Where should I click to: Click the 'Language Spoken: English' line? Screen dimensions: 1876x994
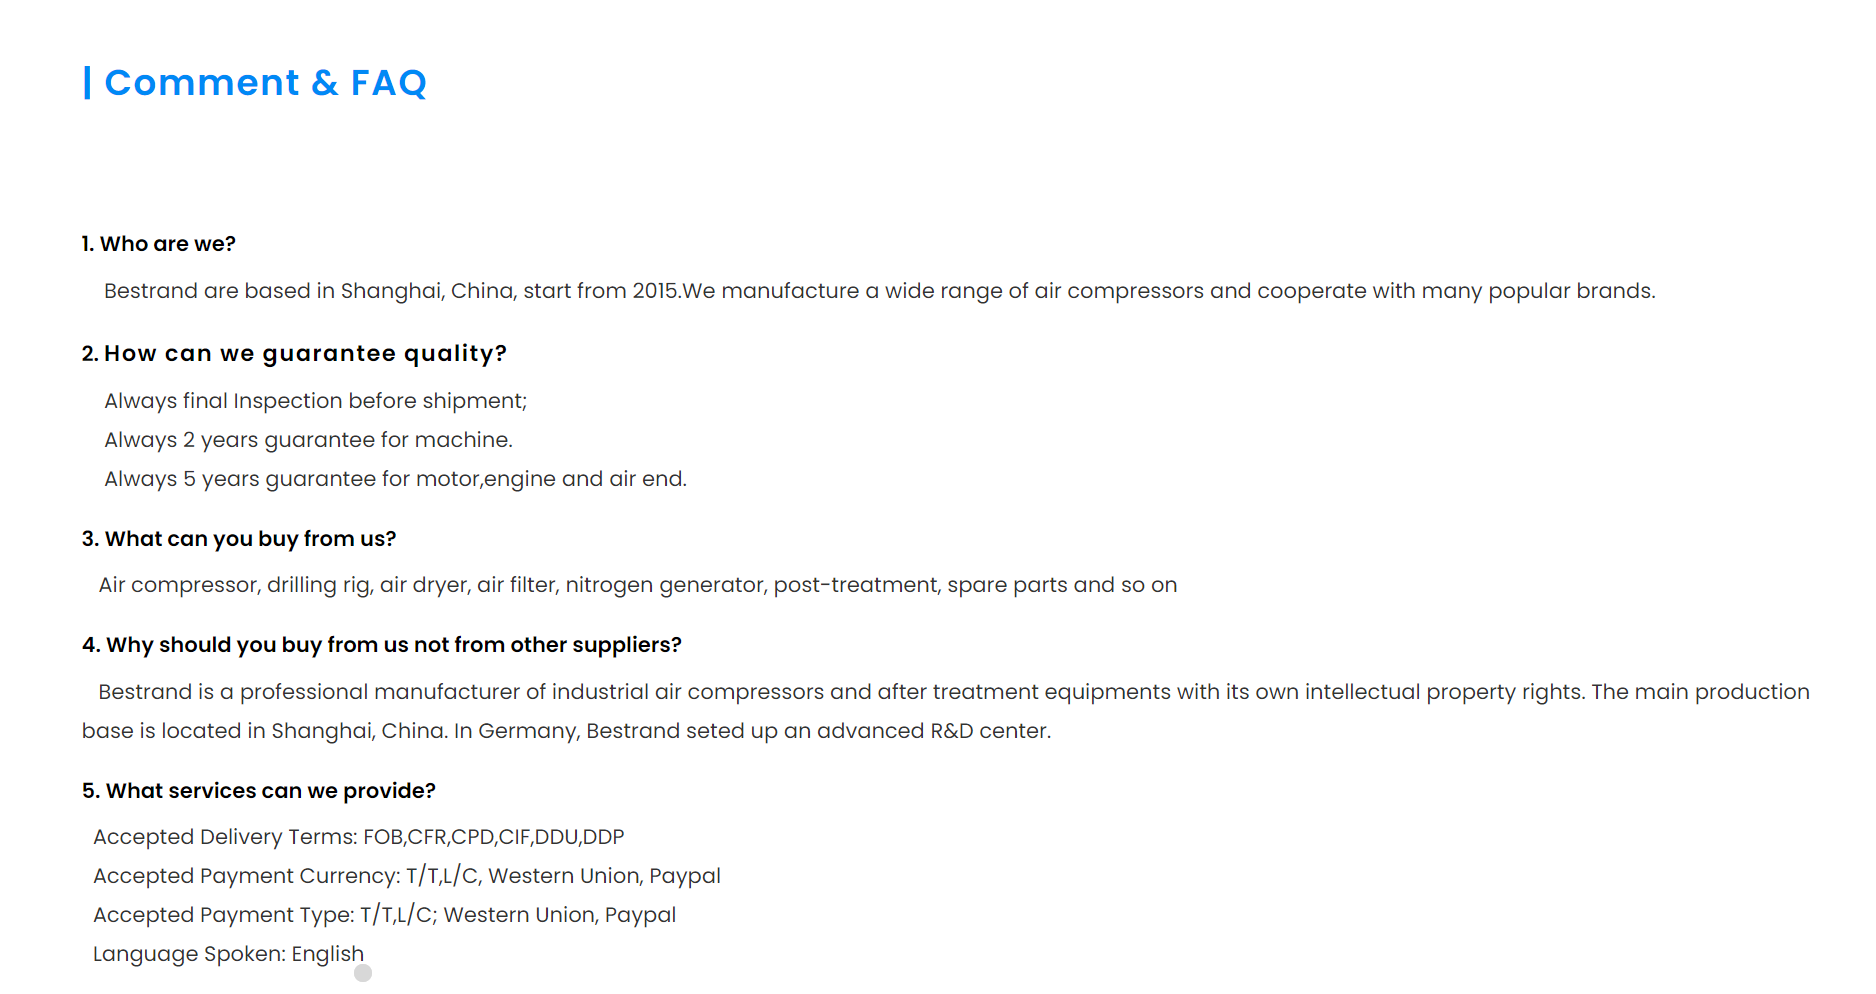(x=229, y=954)
